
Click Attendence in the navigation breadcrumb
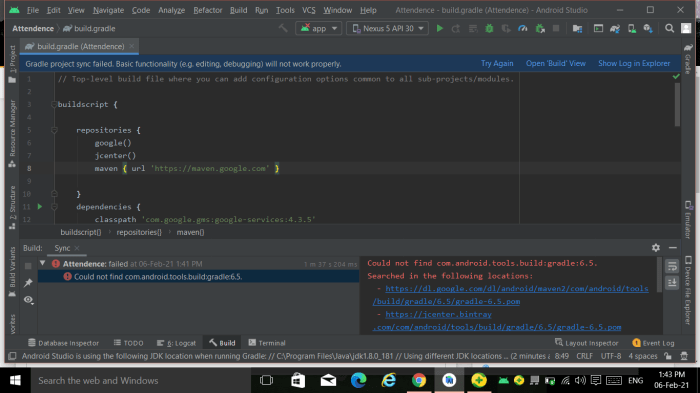point(33,29)
